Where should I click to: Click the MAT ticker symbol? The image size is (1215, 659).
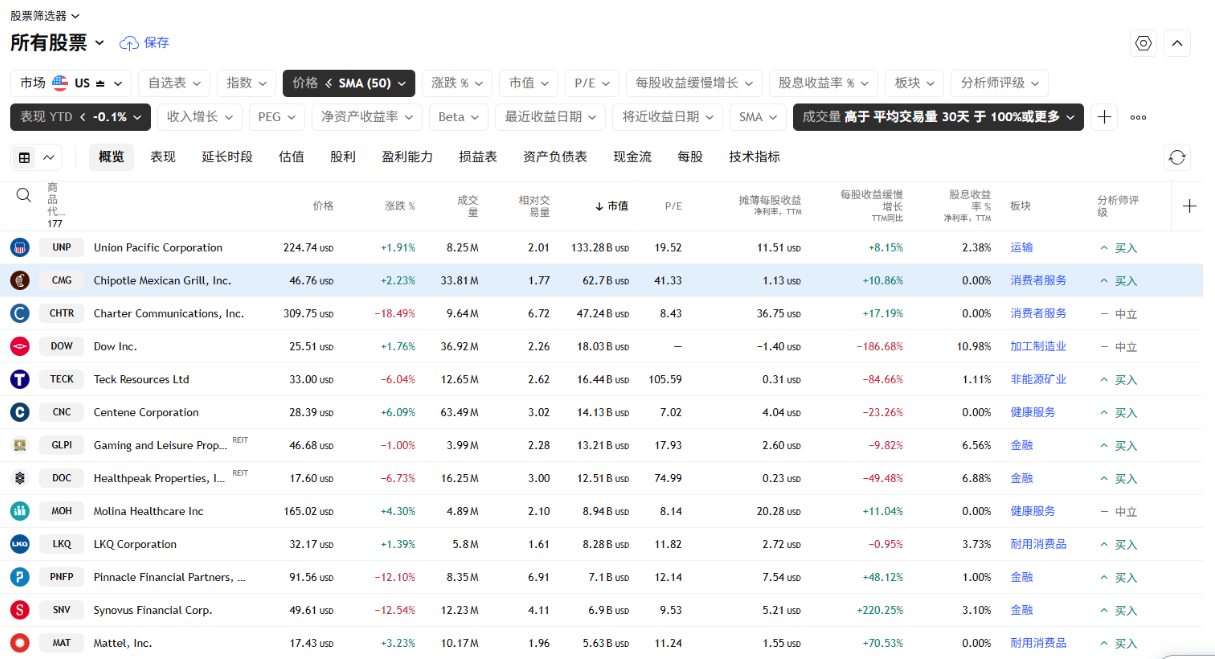pos(62,643)
